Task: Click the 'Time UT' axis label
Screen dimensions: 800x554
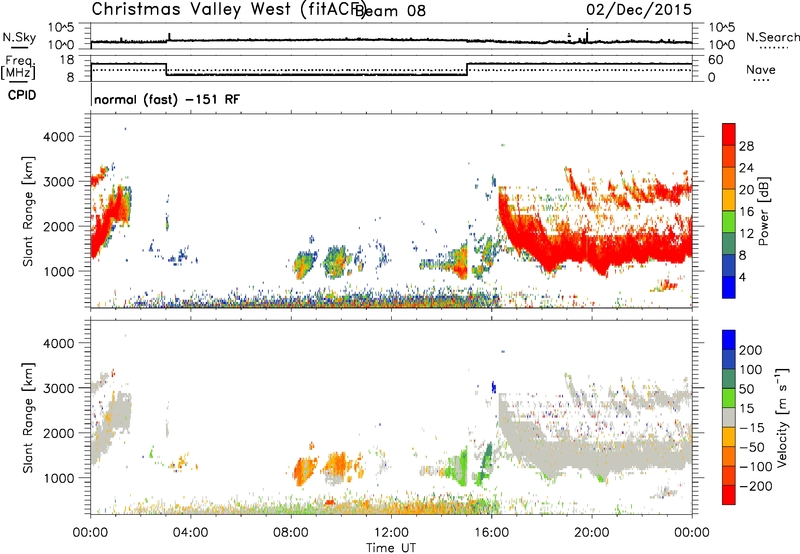Action: tap(391, 548)
